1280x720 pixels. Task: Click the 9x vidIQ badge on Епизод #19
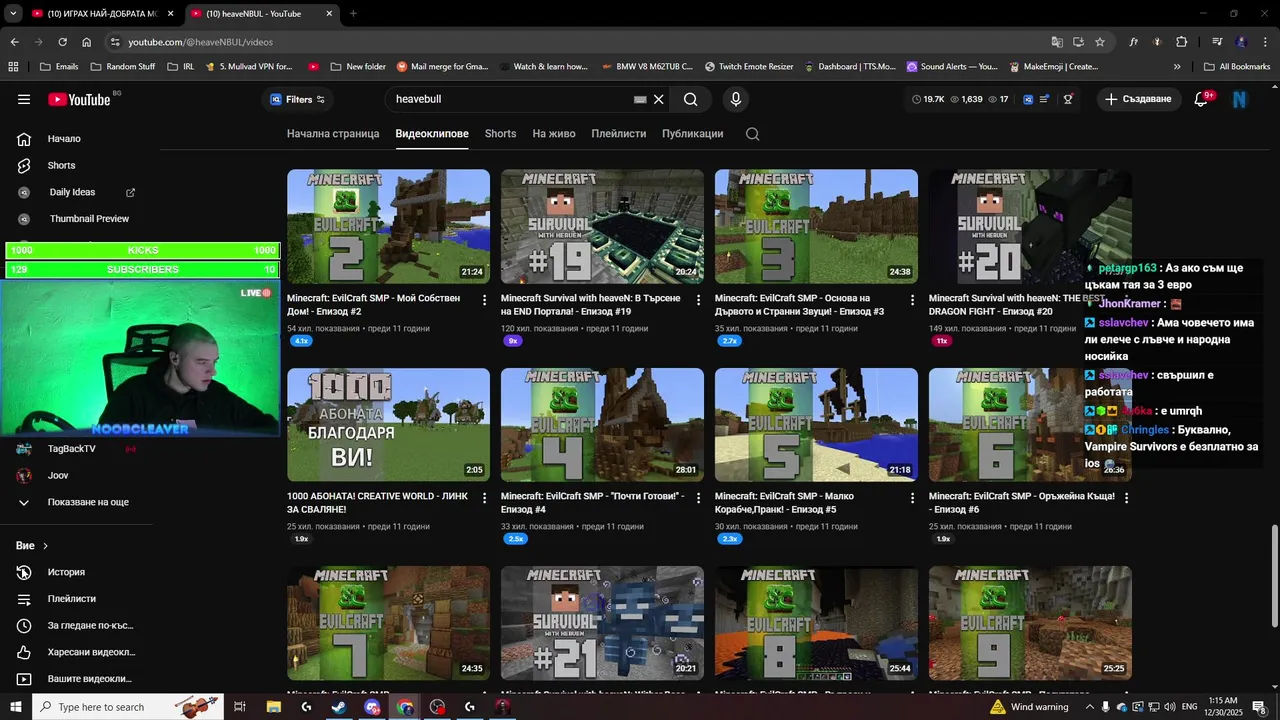point(513,341)
